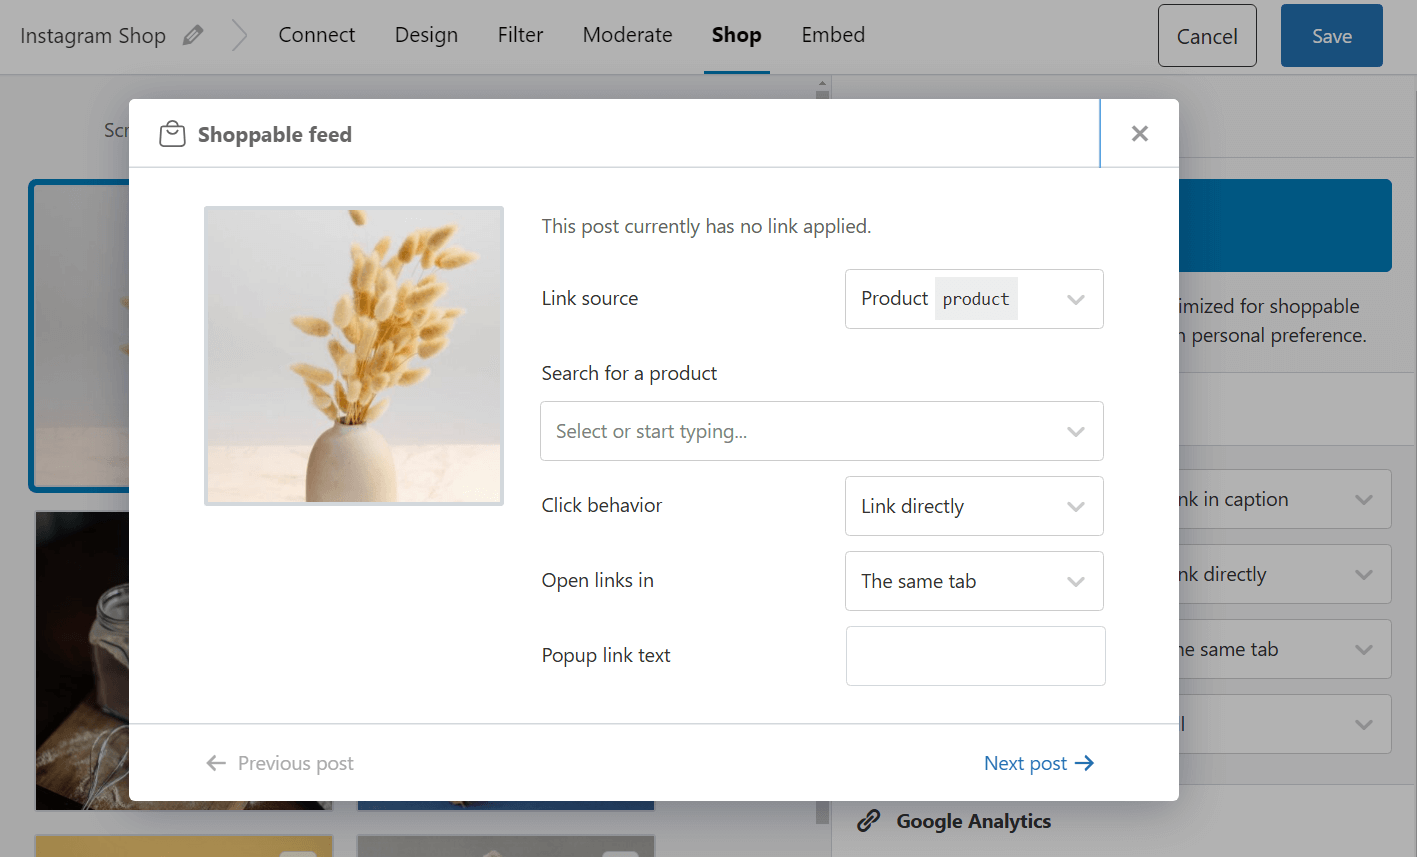Expand the Click behavior dropdown showing Link directly
1417x857 pixels.
tap(1076, 506)
